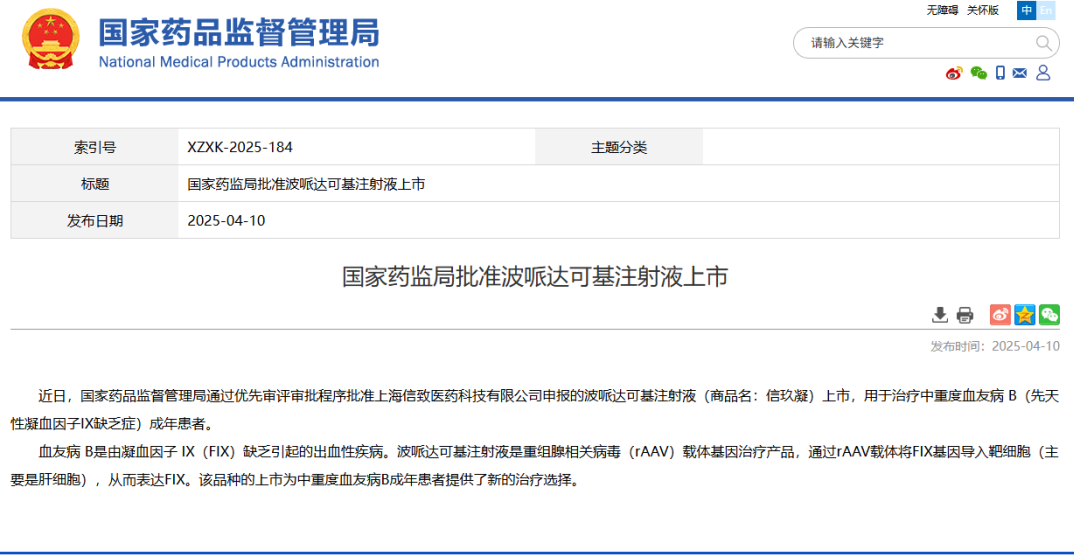Viewport: 1074px width, 557px height.
Task: Click the 国家药品监督管理局 site title
Action: (238, 33)
